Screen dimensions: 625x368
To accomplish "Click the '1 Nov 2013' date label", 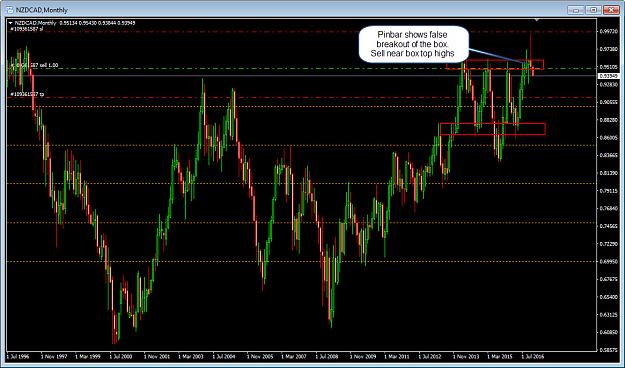I will pos(467,356).
